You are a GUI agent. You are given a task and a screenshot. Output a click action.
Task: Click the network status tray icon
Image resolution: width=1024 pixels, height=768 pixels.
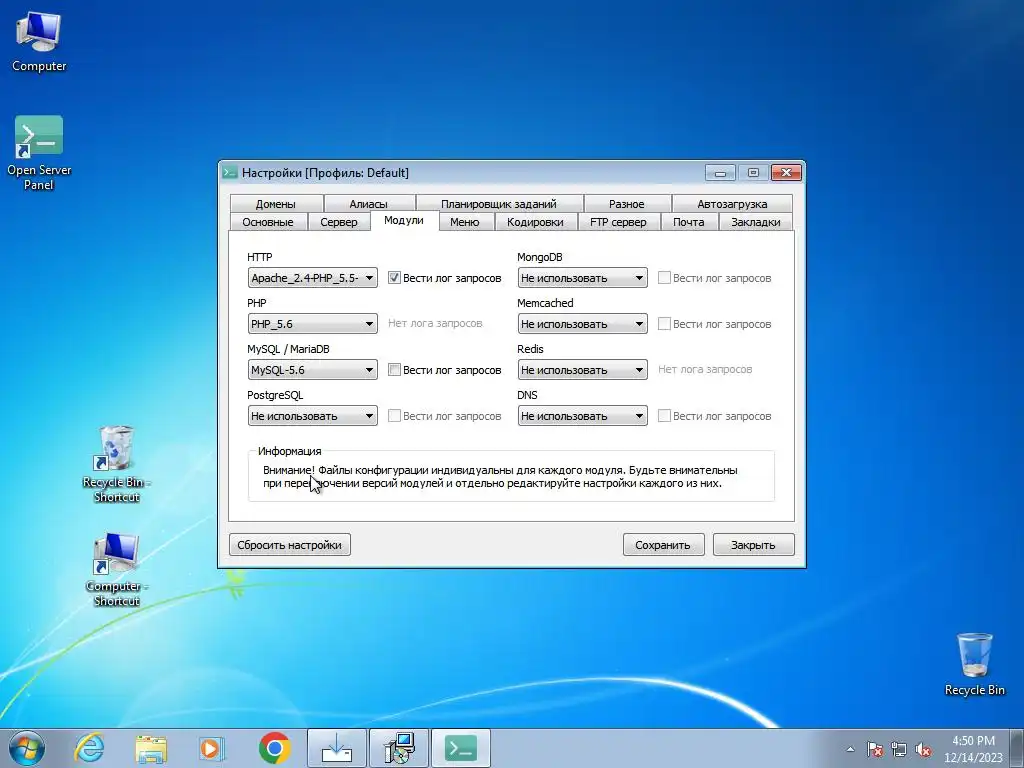pyautogui.click(x=899, y=749)
